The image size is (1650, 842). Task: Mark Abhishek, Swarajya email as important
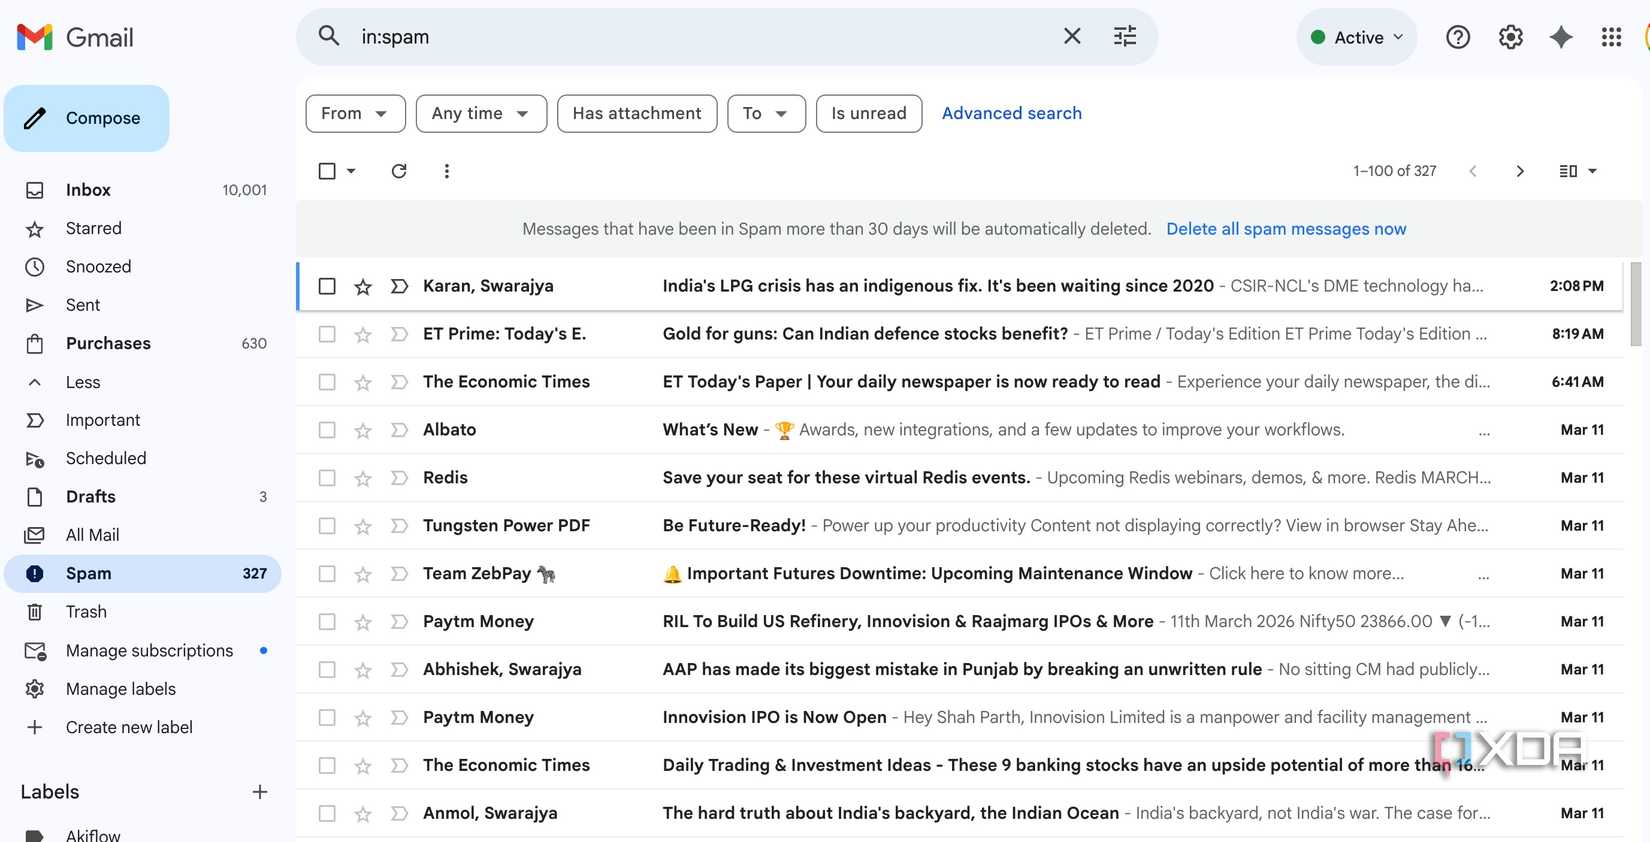pyautogui.click(x=399, y=671)
